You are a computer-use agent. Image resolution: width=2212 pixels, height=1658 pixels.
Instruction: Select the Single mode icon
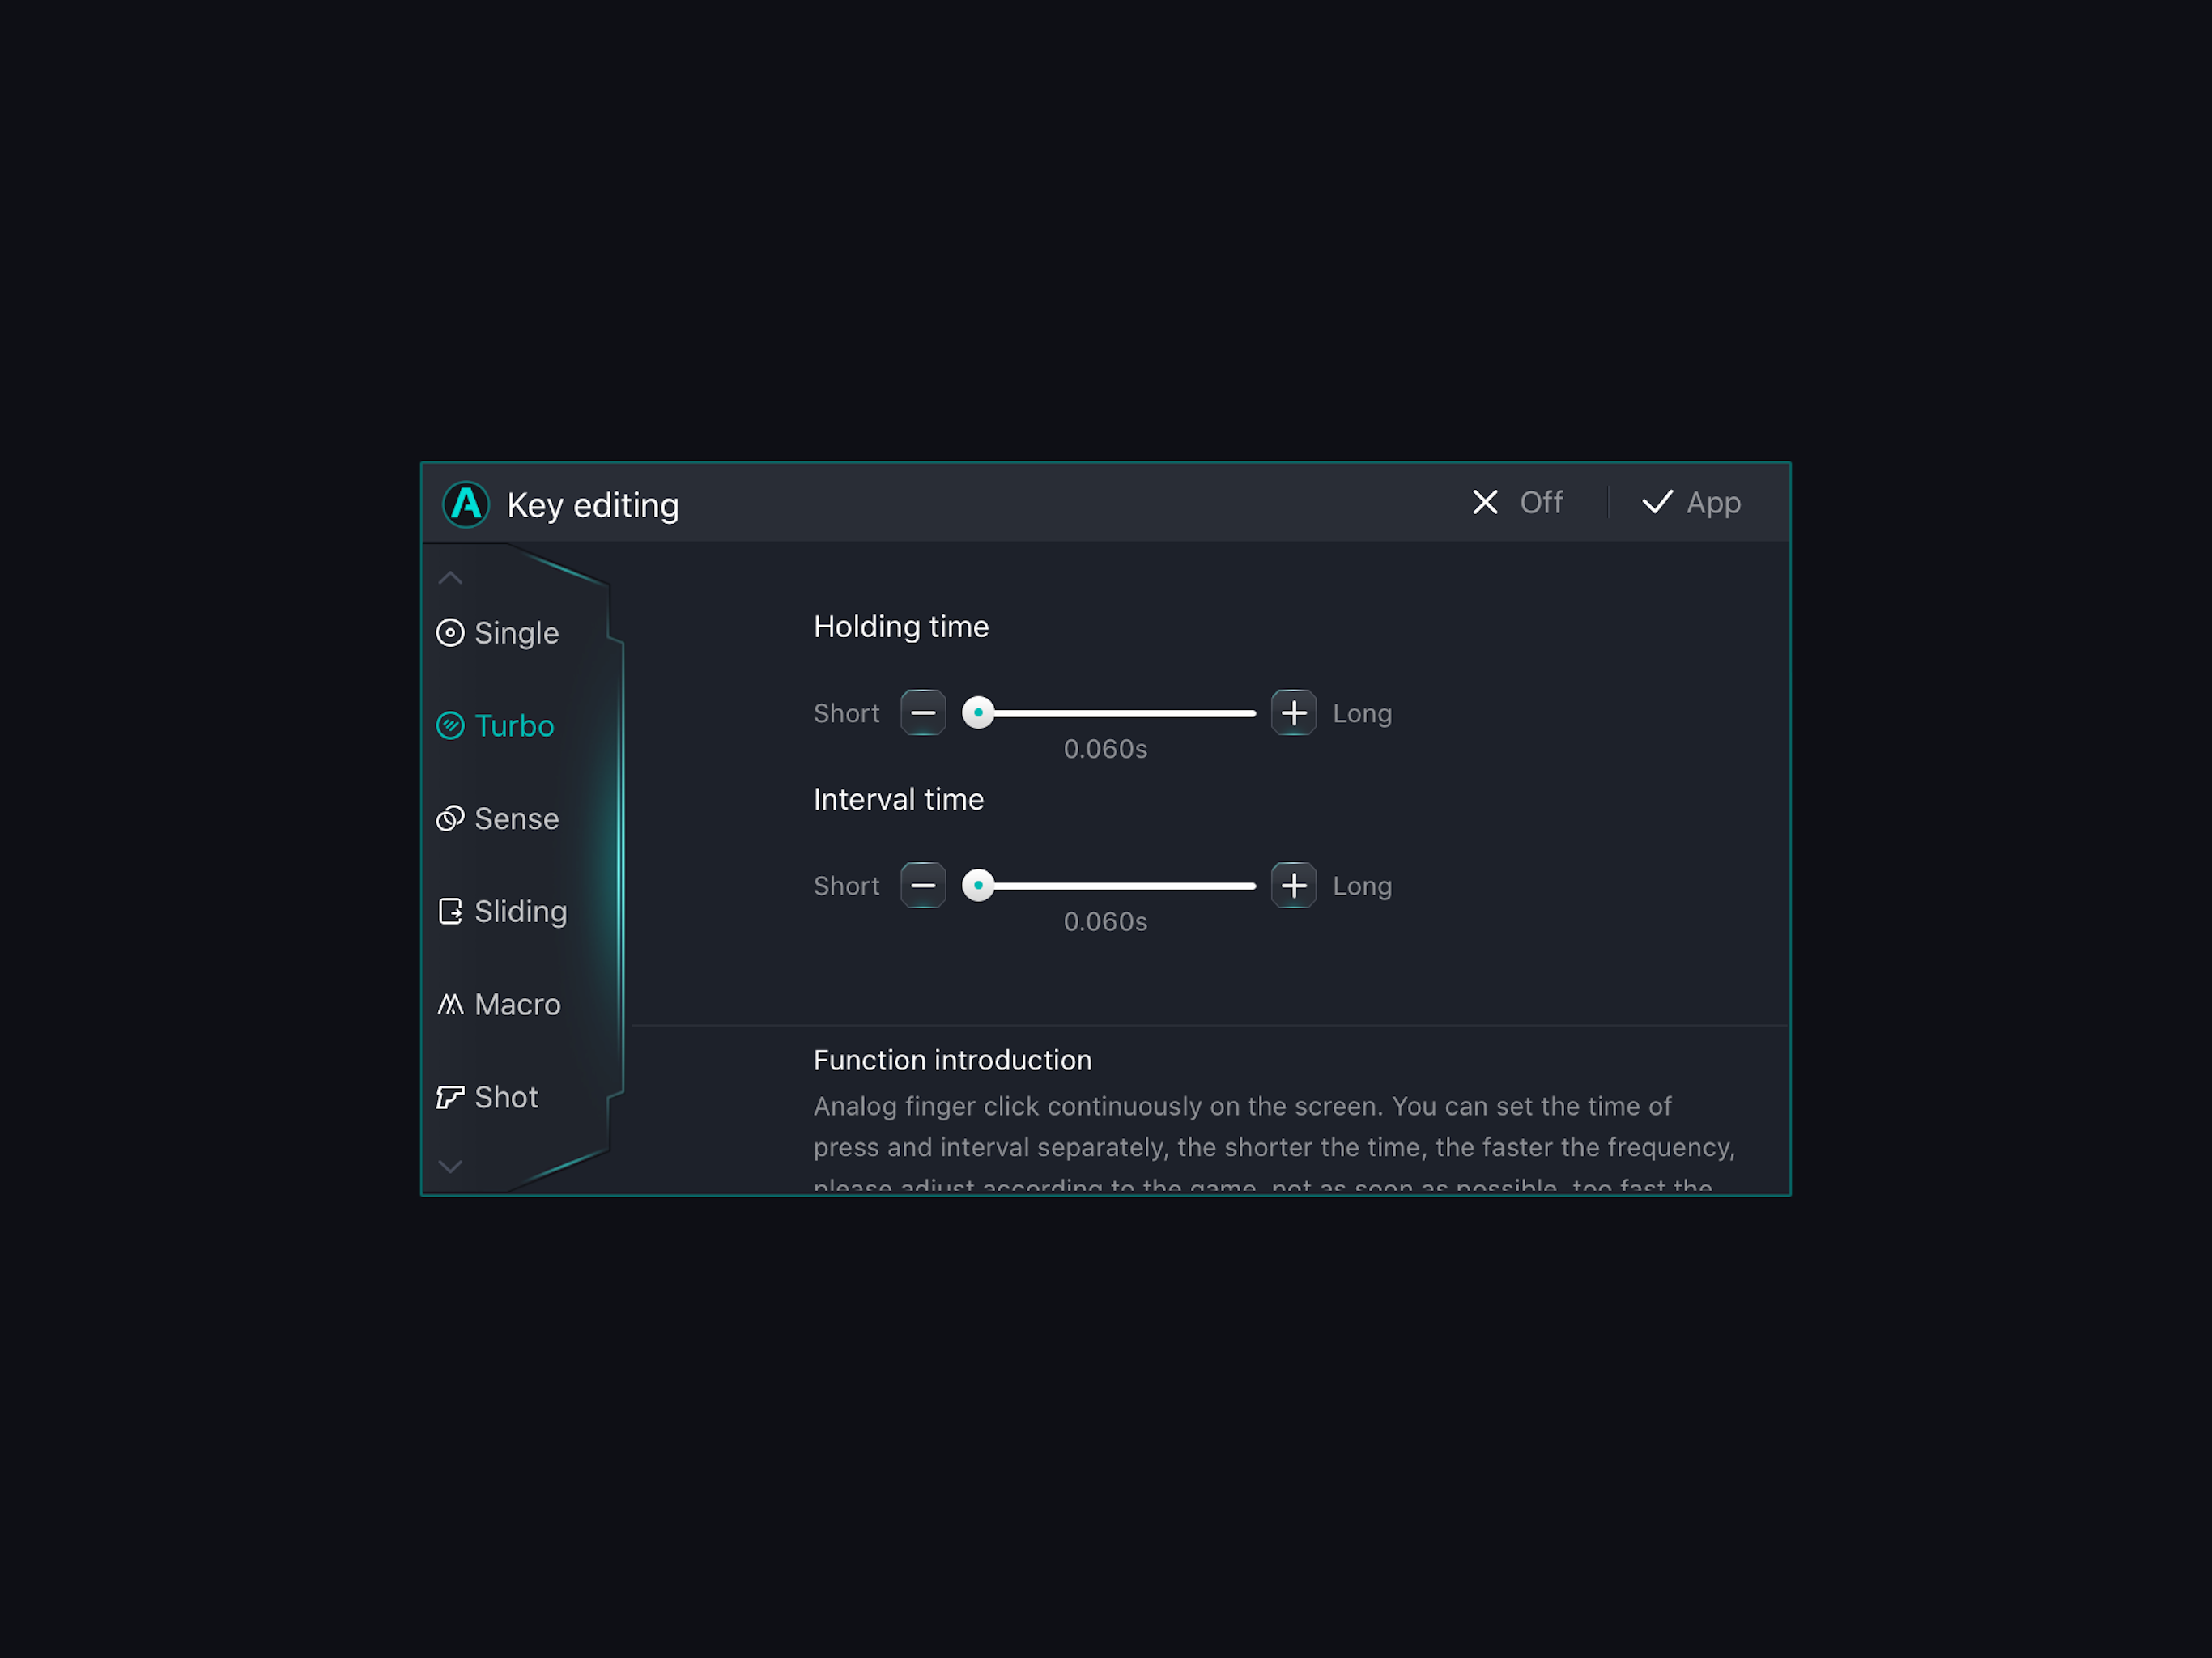pos(450,633)
